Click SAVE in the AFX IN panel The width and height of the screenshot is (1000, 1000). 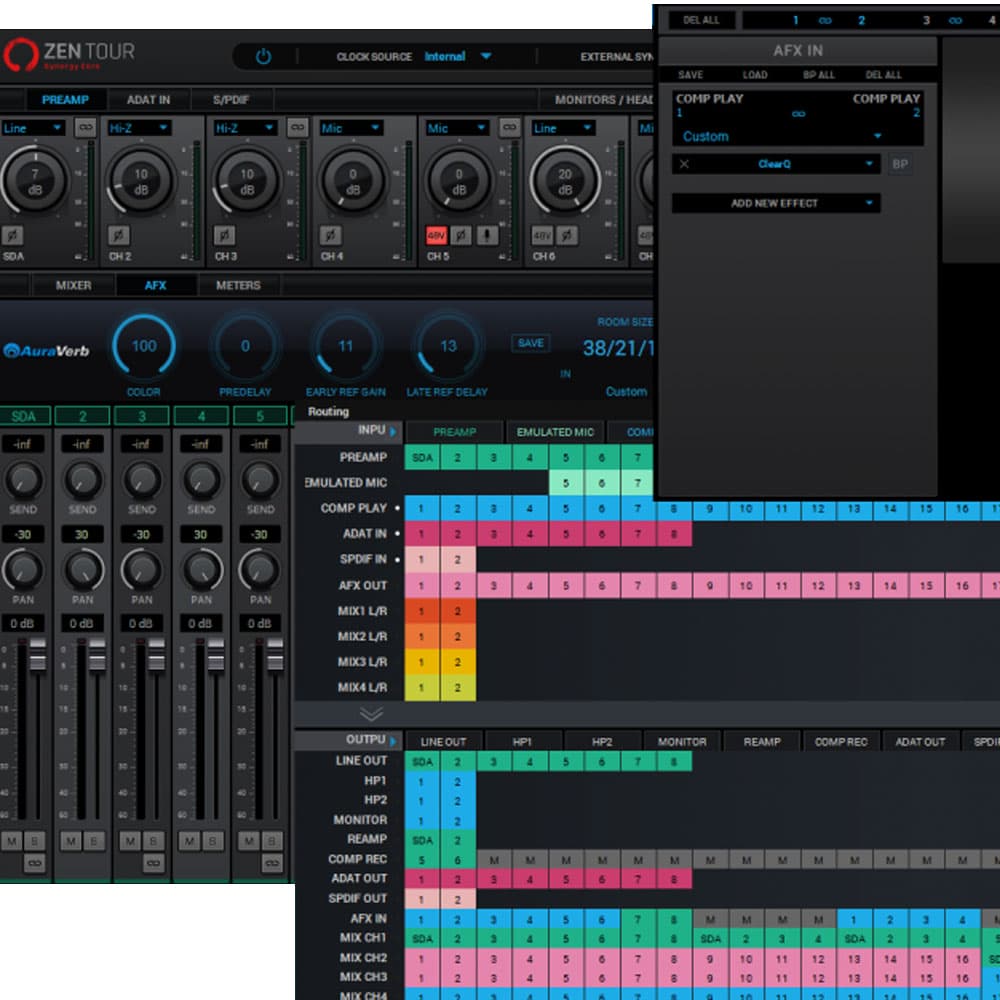pyautogui.click(x=691, y=75)
